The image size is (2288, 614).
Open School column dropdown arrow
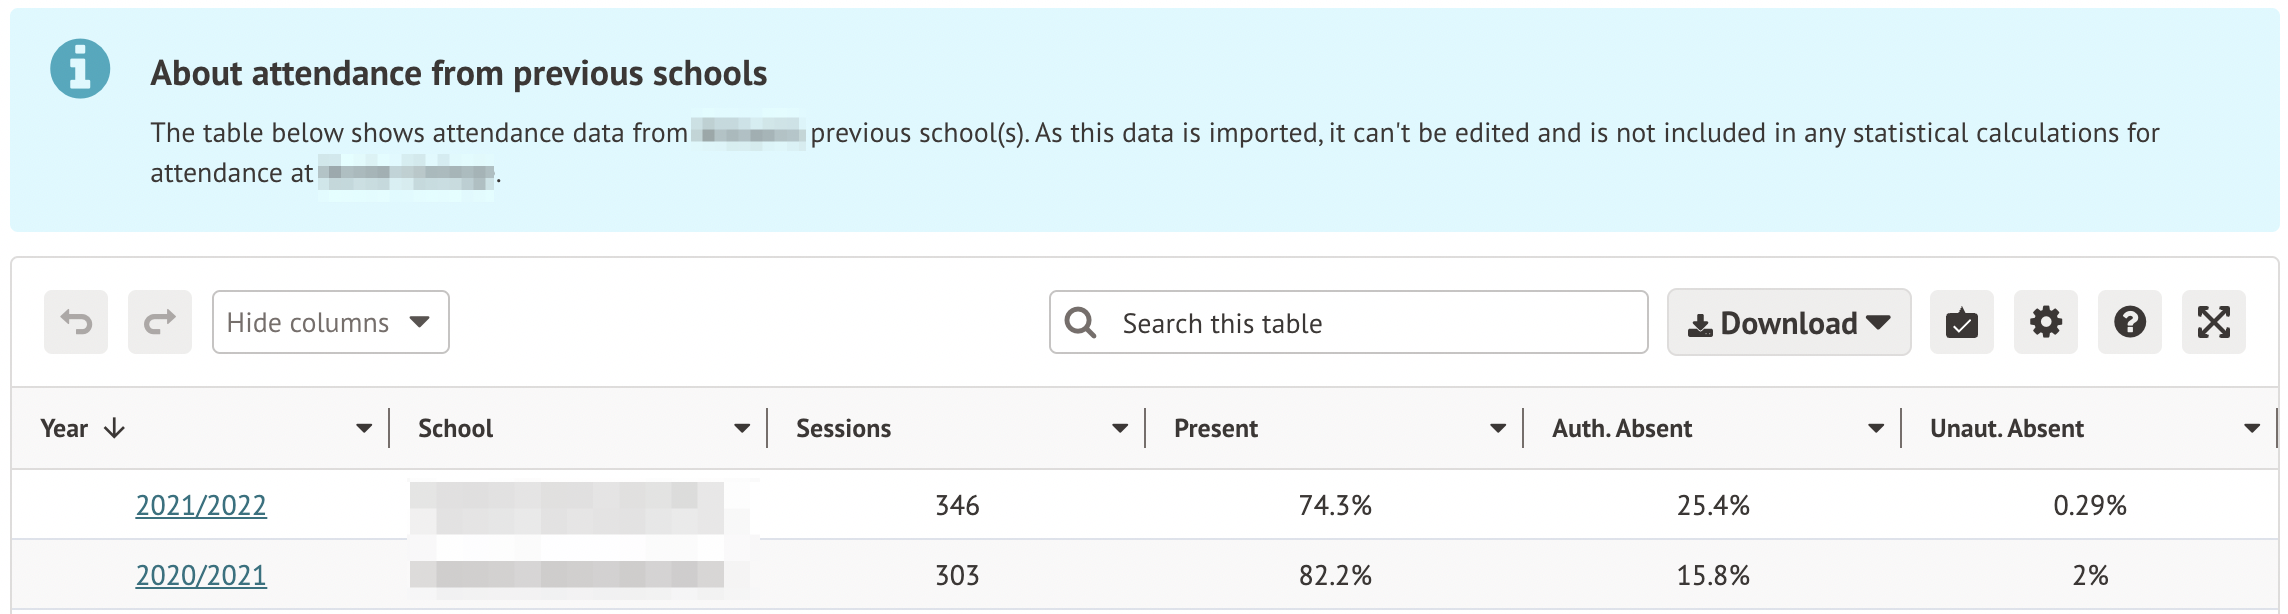tap(742, 428)
